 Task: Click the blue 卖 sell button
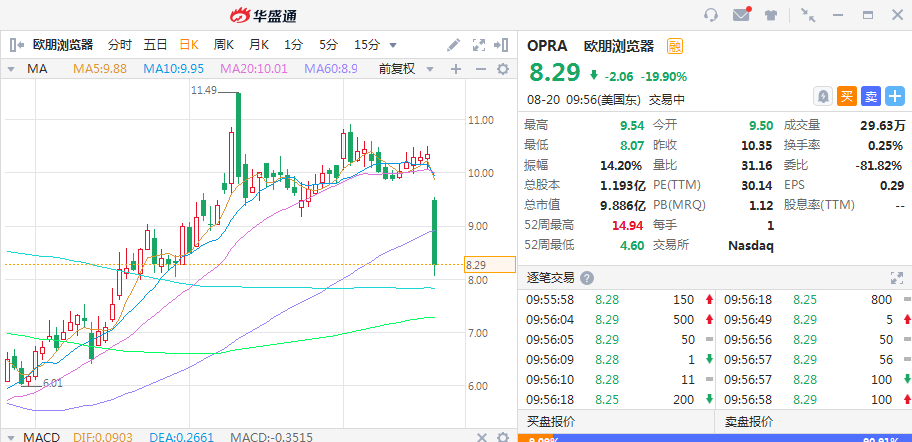(871, 96)
